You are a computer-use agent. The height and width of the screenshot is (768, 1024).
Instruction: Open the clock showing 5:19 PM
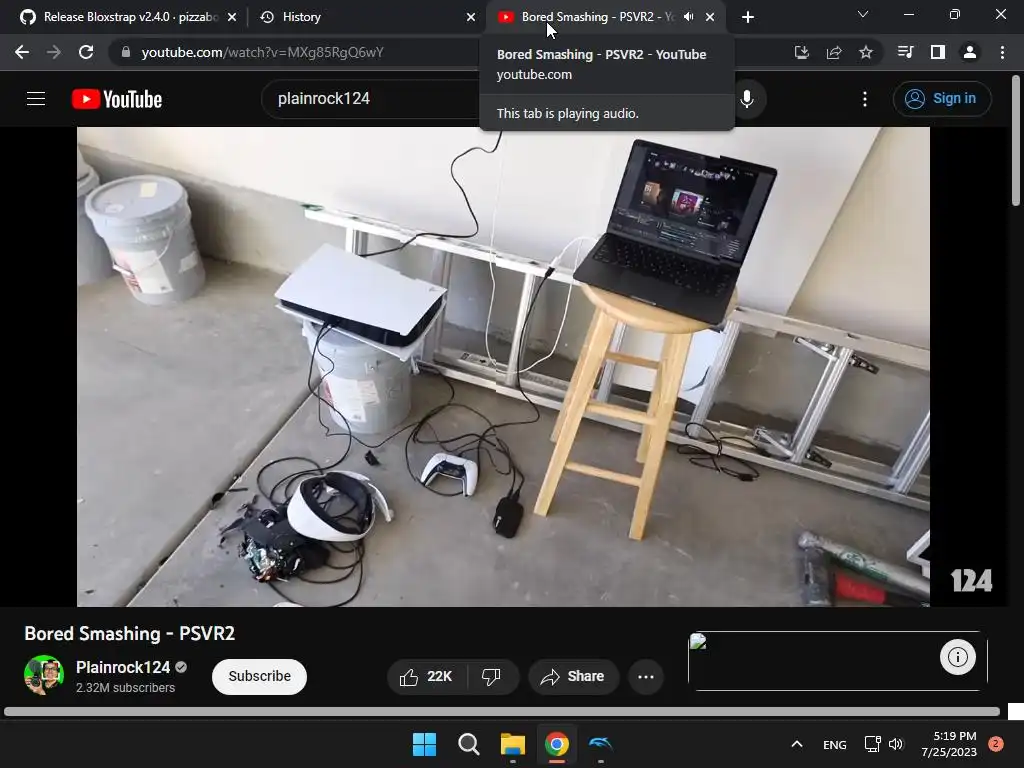(x=949, y=744)
